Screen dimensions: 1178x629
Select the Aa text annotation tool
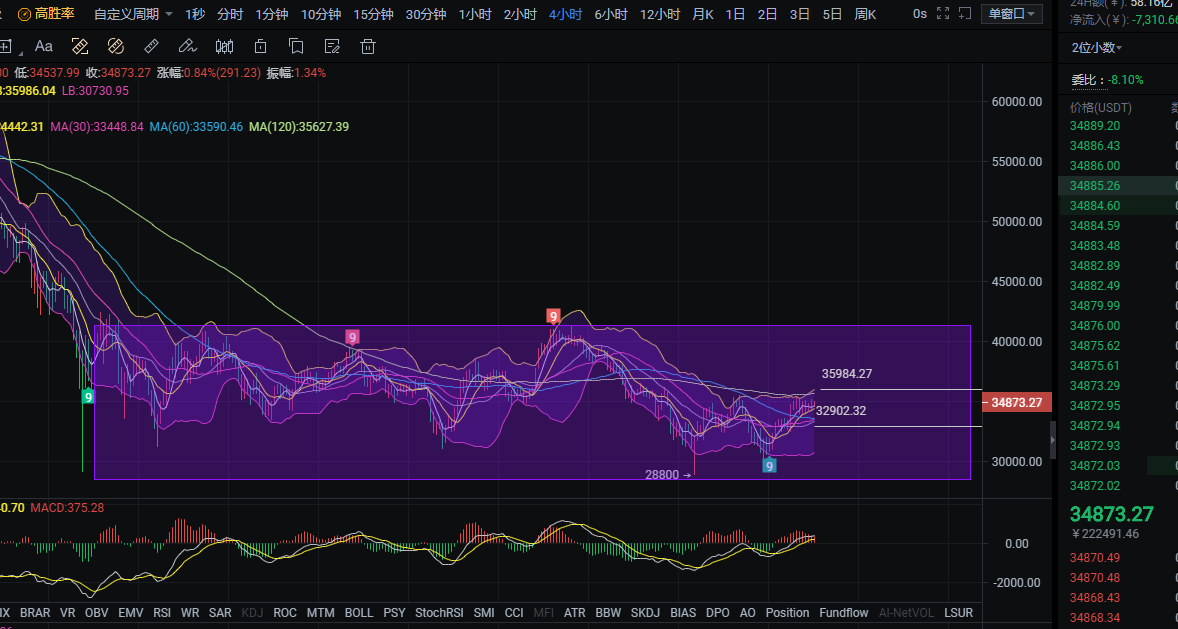(44, 46)
